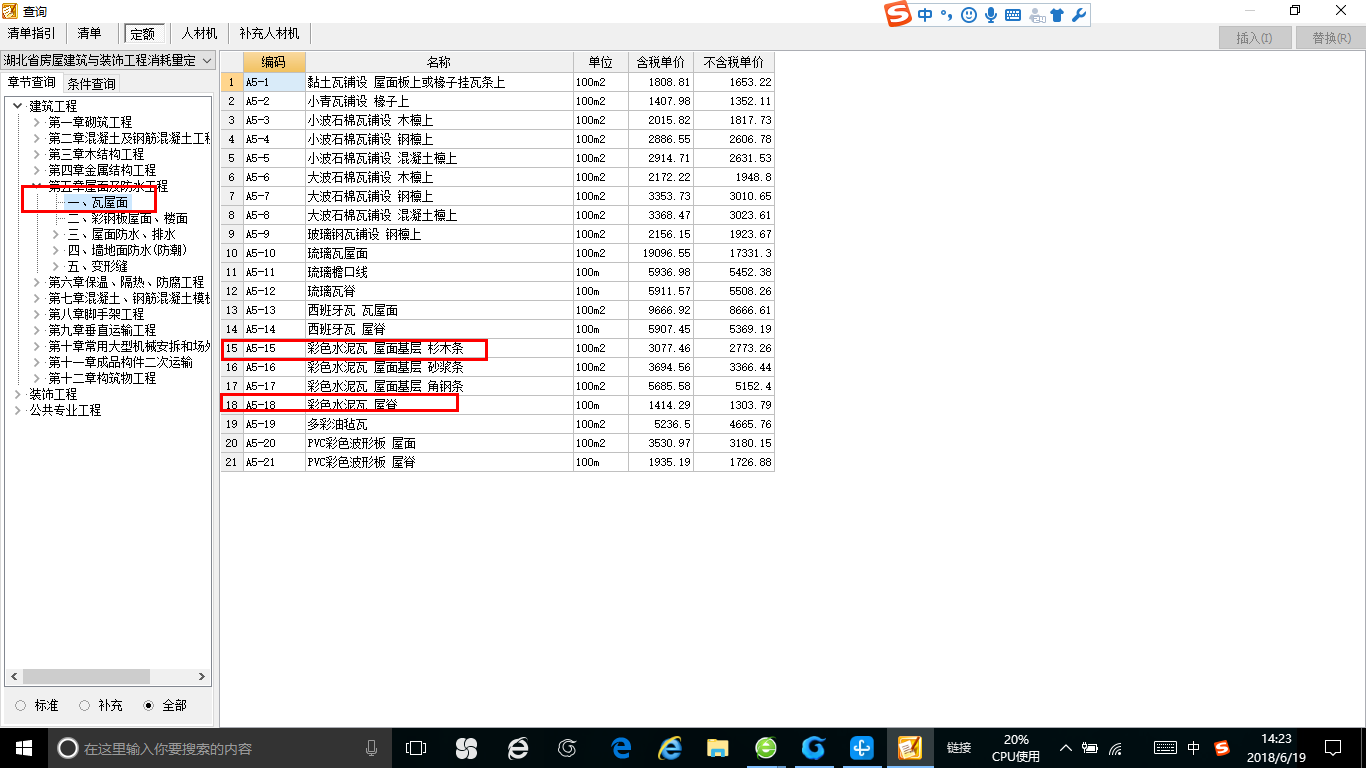Screen dimensions: 1366x768
Task: Open the 章节查询 tab
Action: pyautogui.click(x=32, y=82)
